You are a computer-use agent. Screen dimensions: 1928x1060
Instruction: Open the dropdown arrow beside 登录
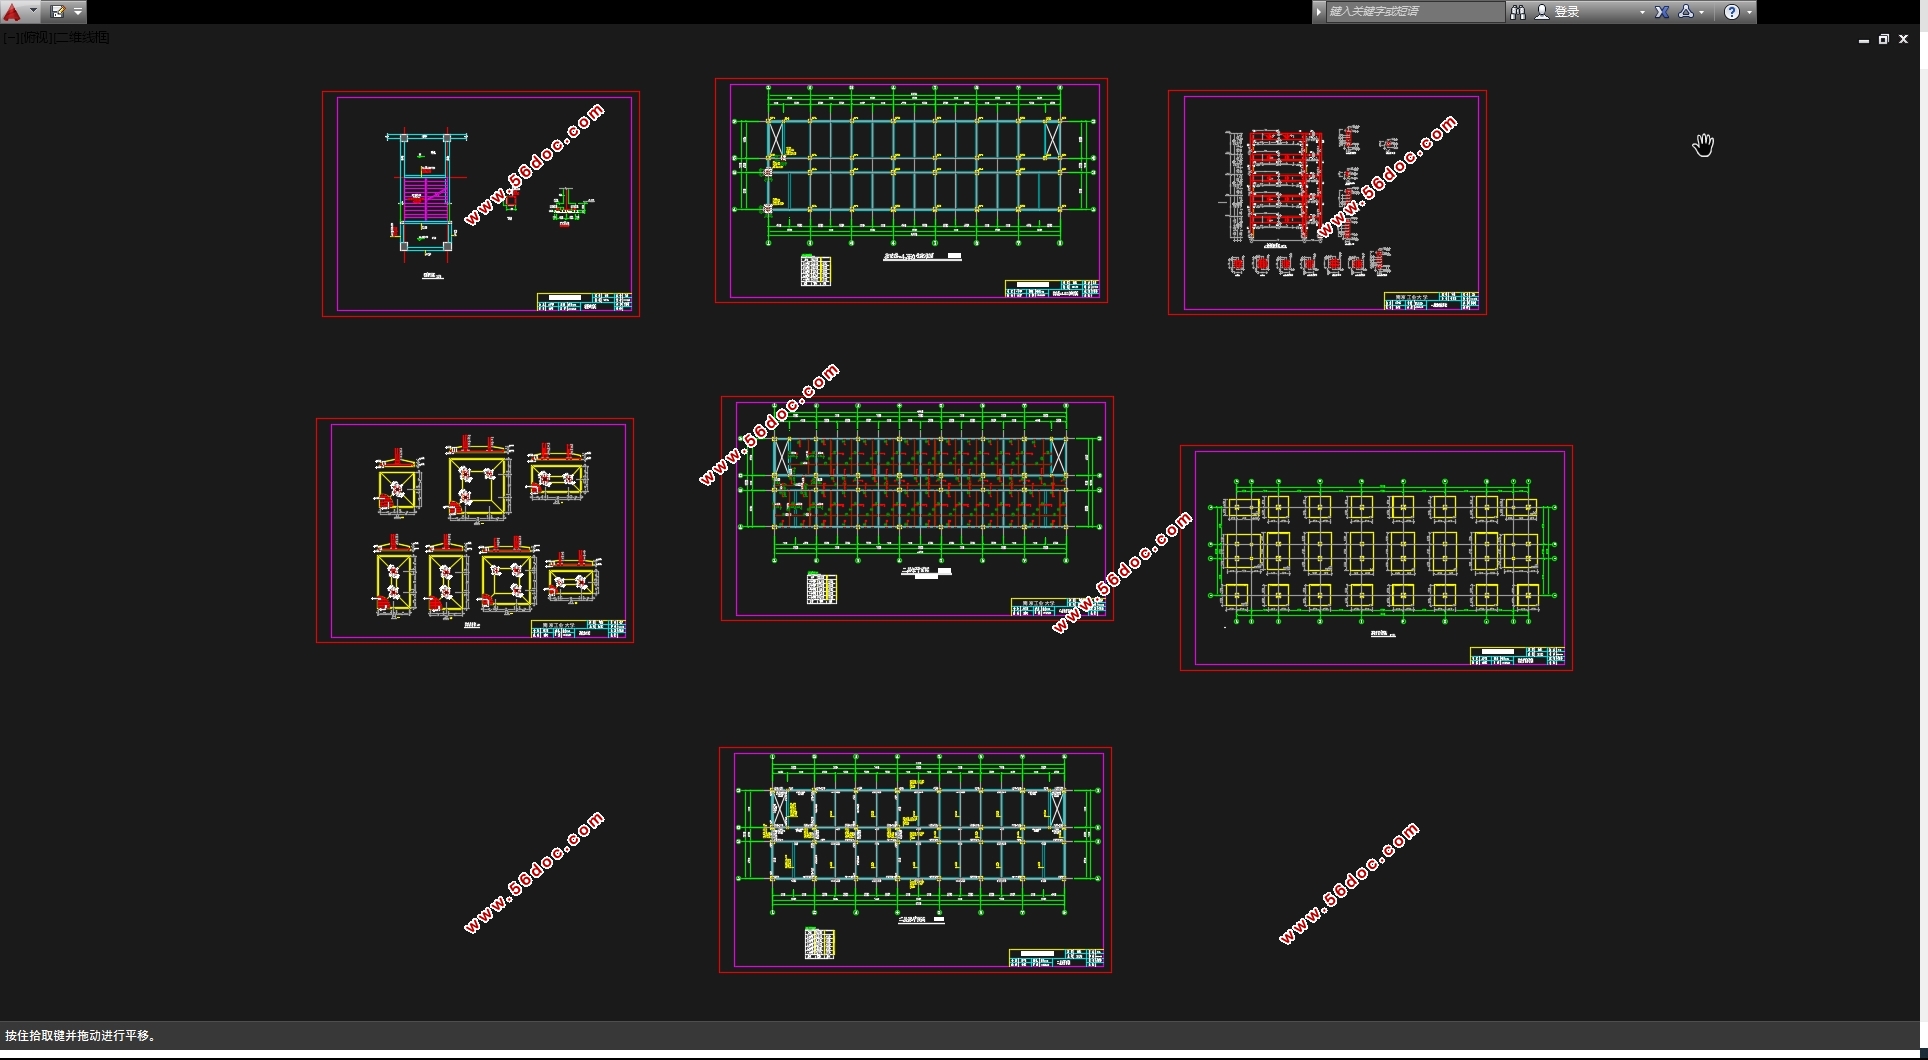point(1642,12)
